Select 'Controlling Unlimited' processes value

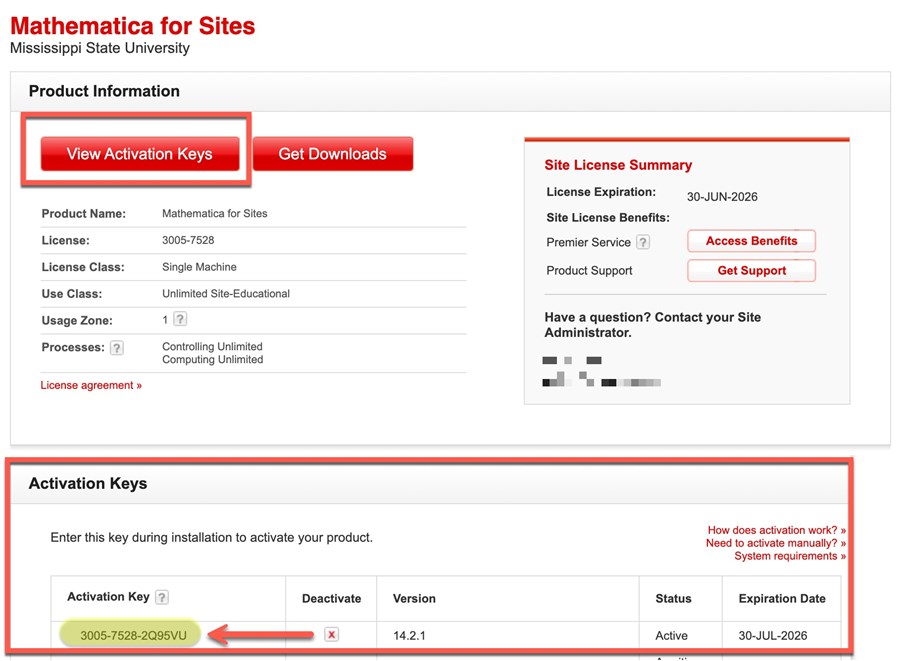[x=212, y=347]
